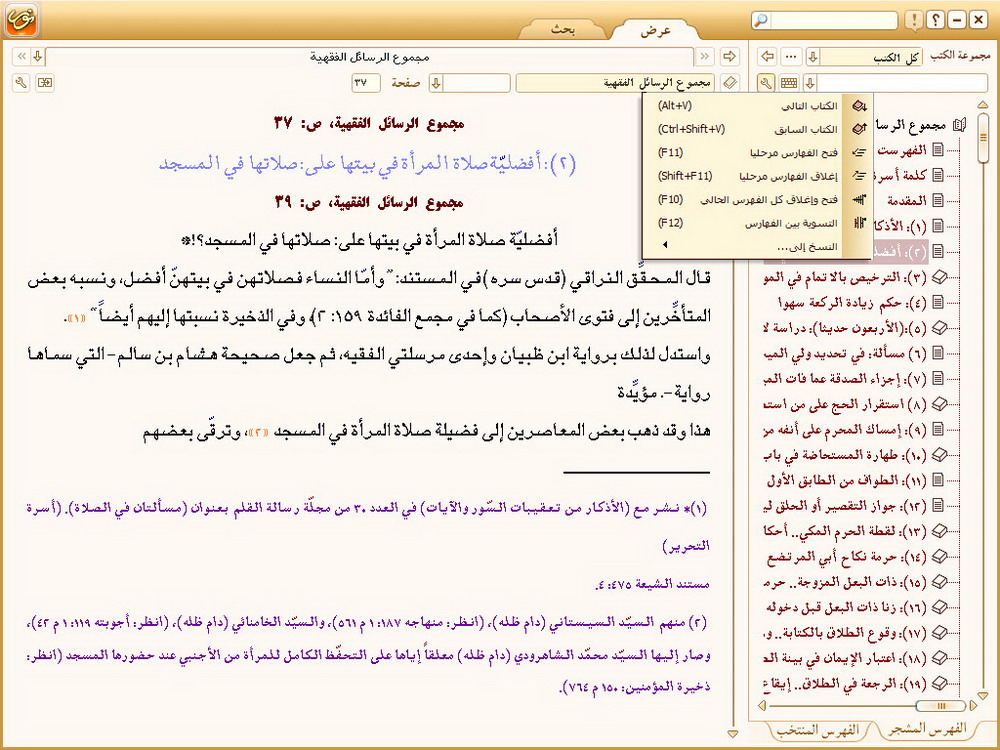Screen dimensions: 1000x750
Task: Click the exclamation mark info button
Action: (914, 20)
